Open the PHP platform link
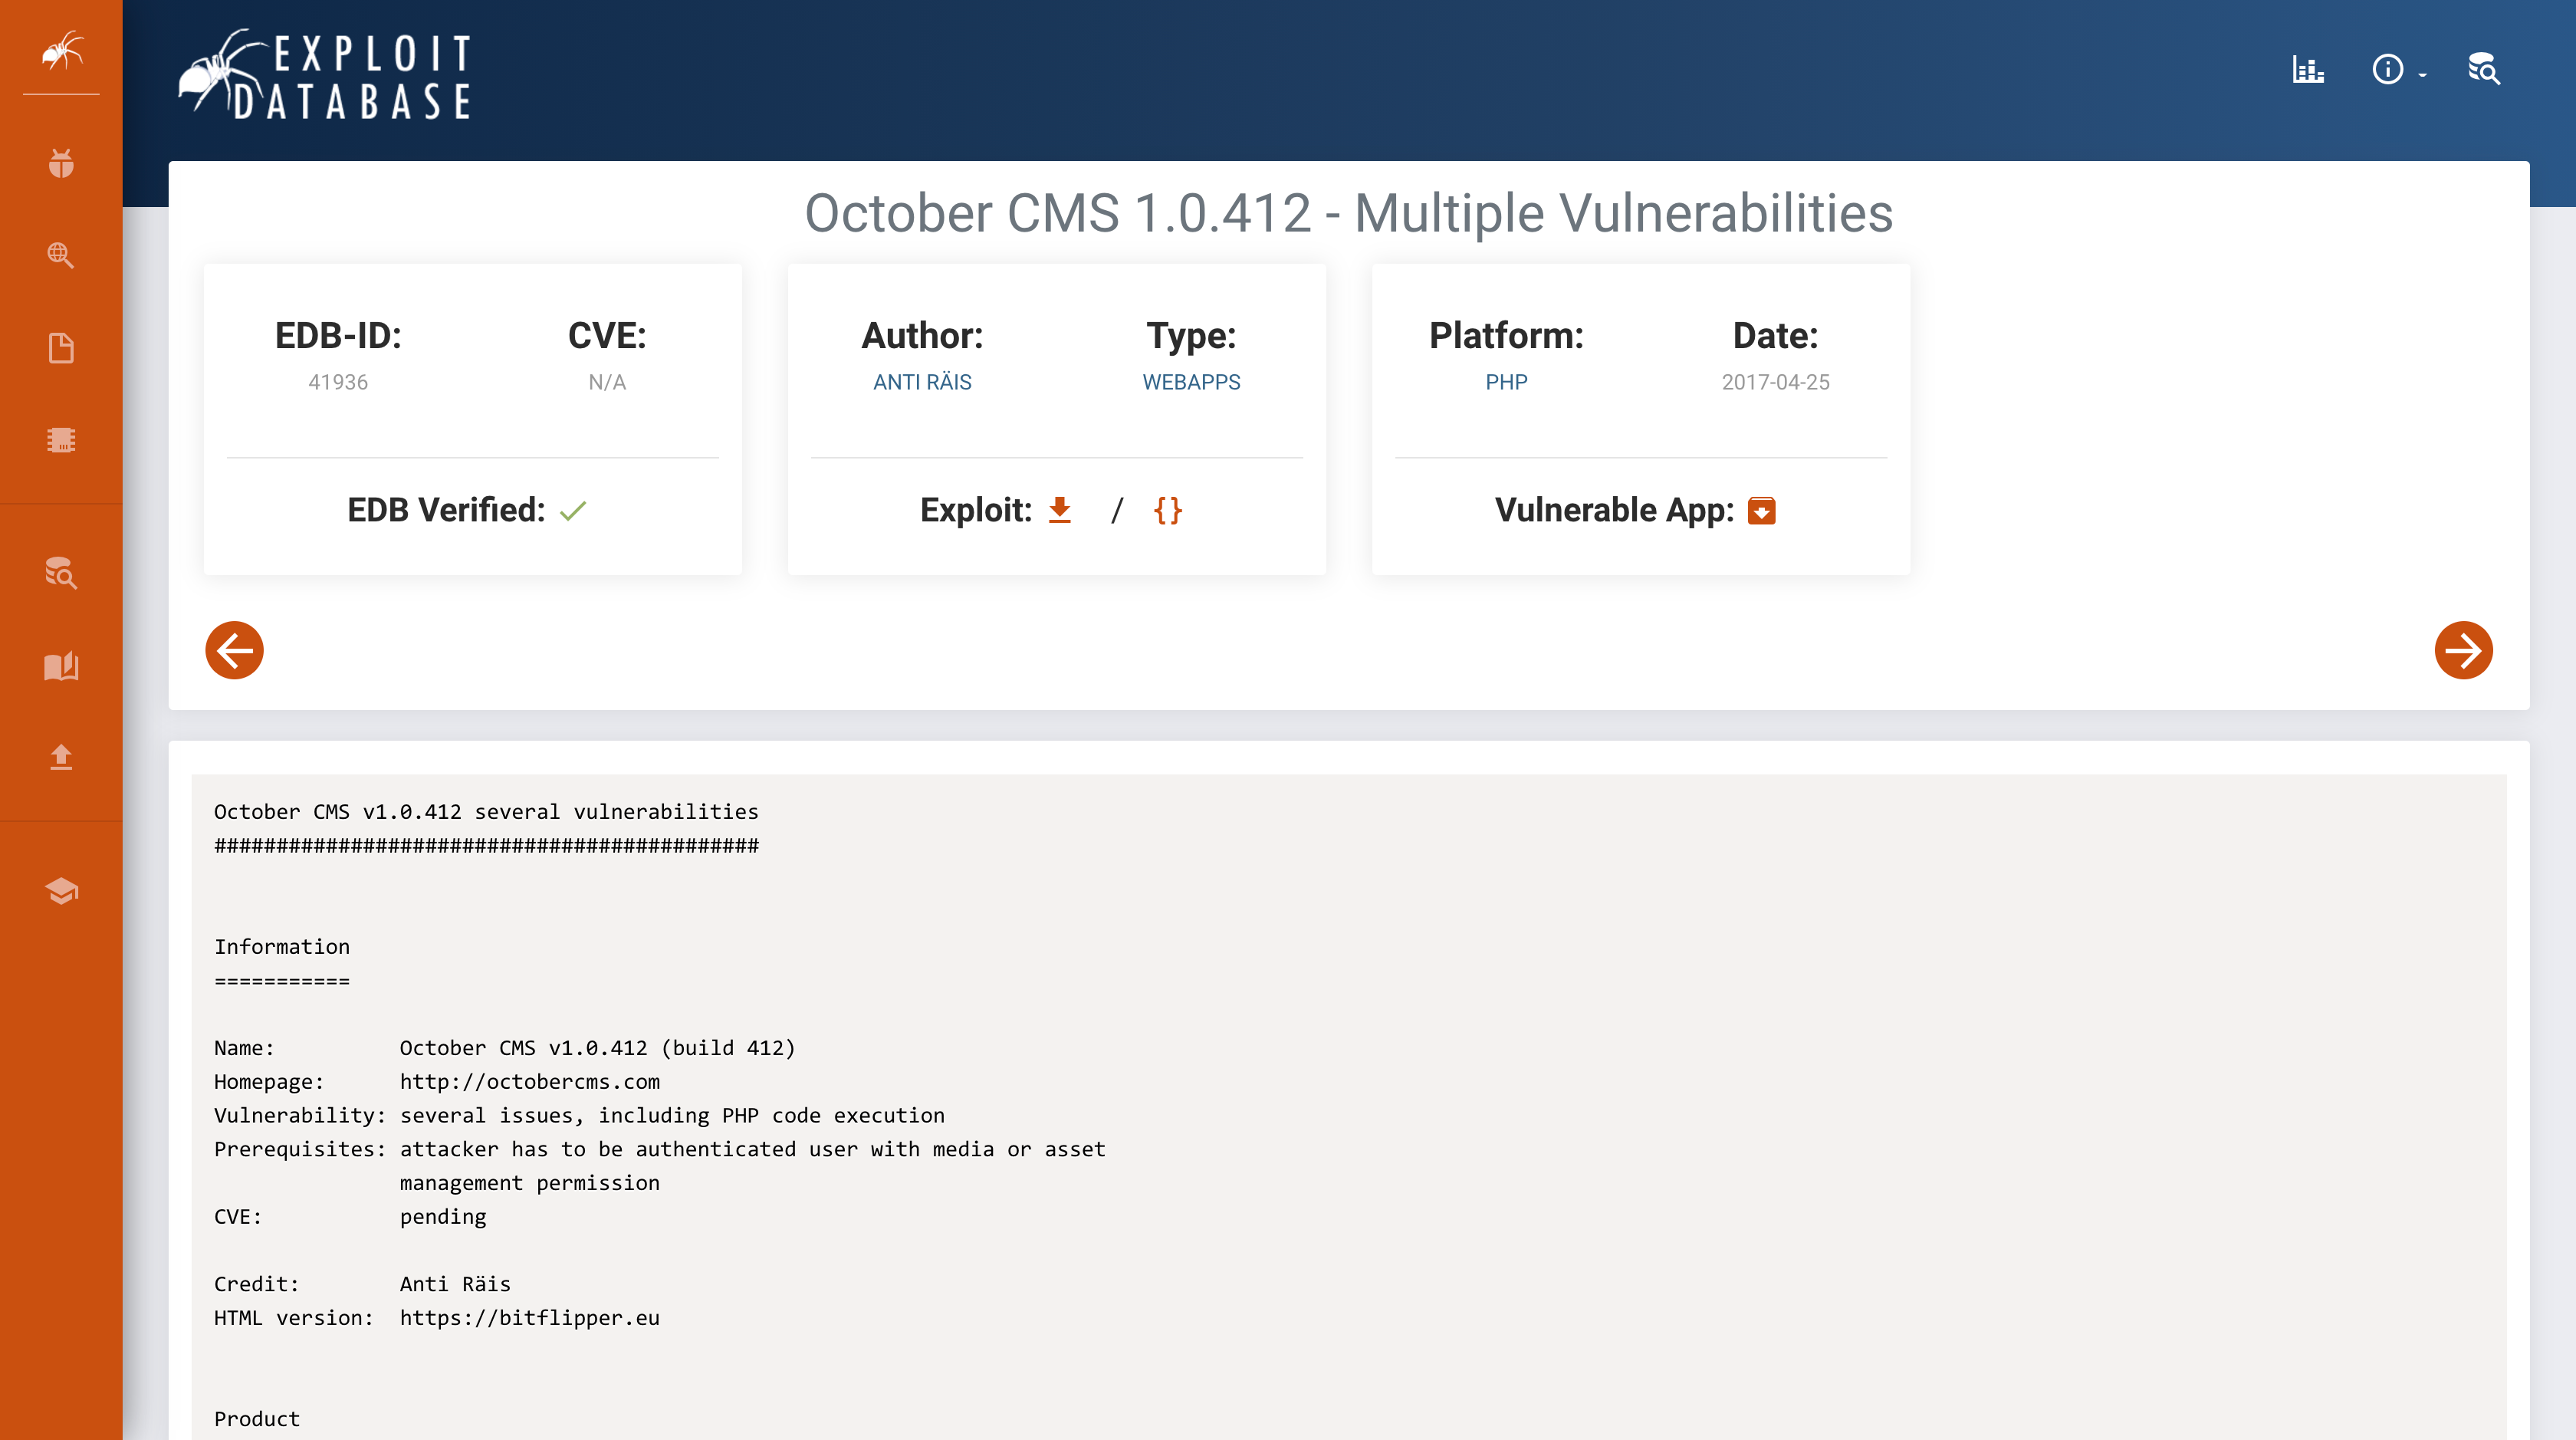Screen dimensions: 2576x1440 (x=1505, y=381)
